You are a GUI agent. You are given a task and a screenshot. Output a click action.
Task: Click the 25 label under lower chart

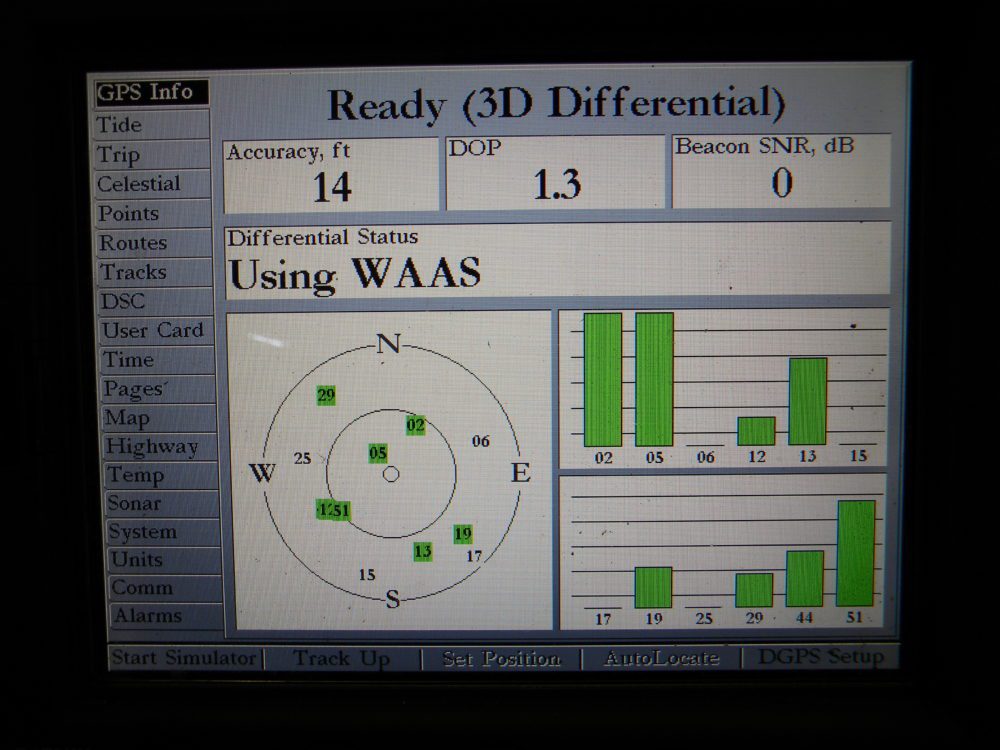[x=703, y=619]
